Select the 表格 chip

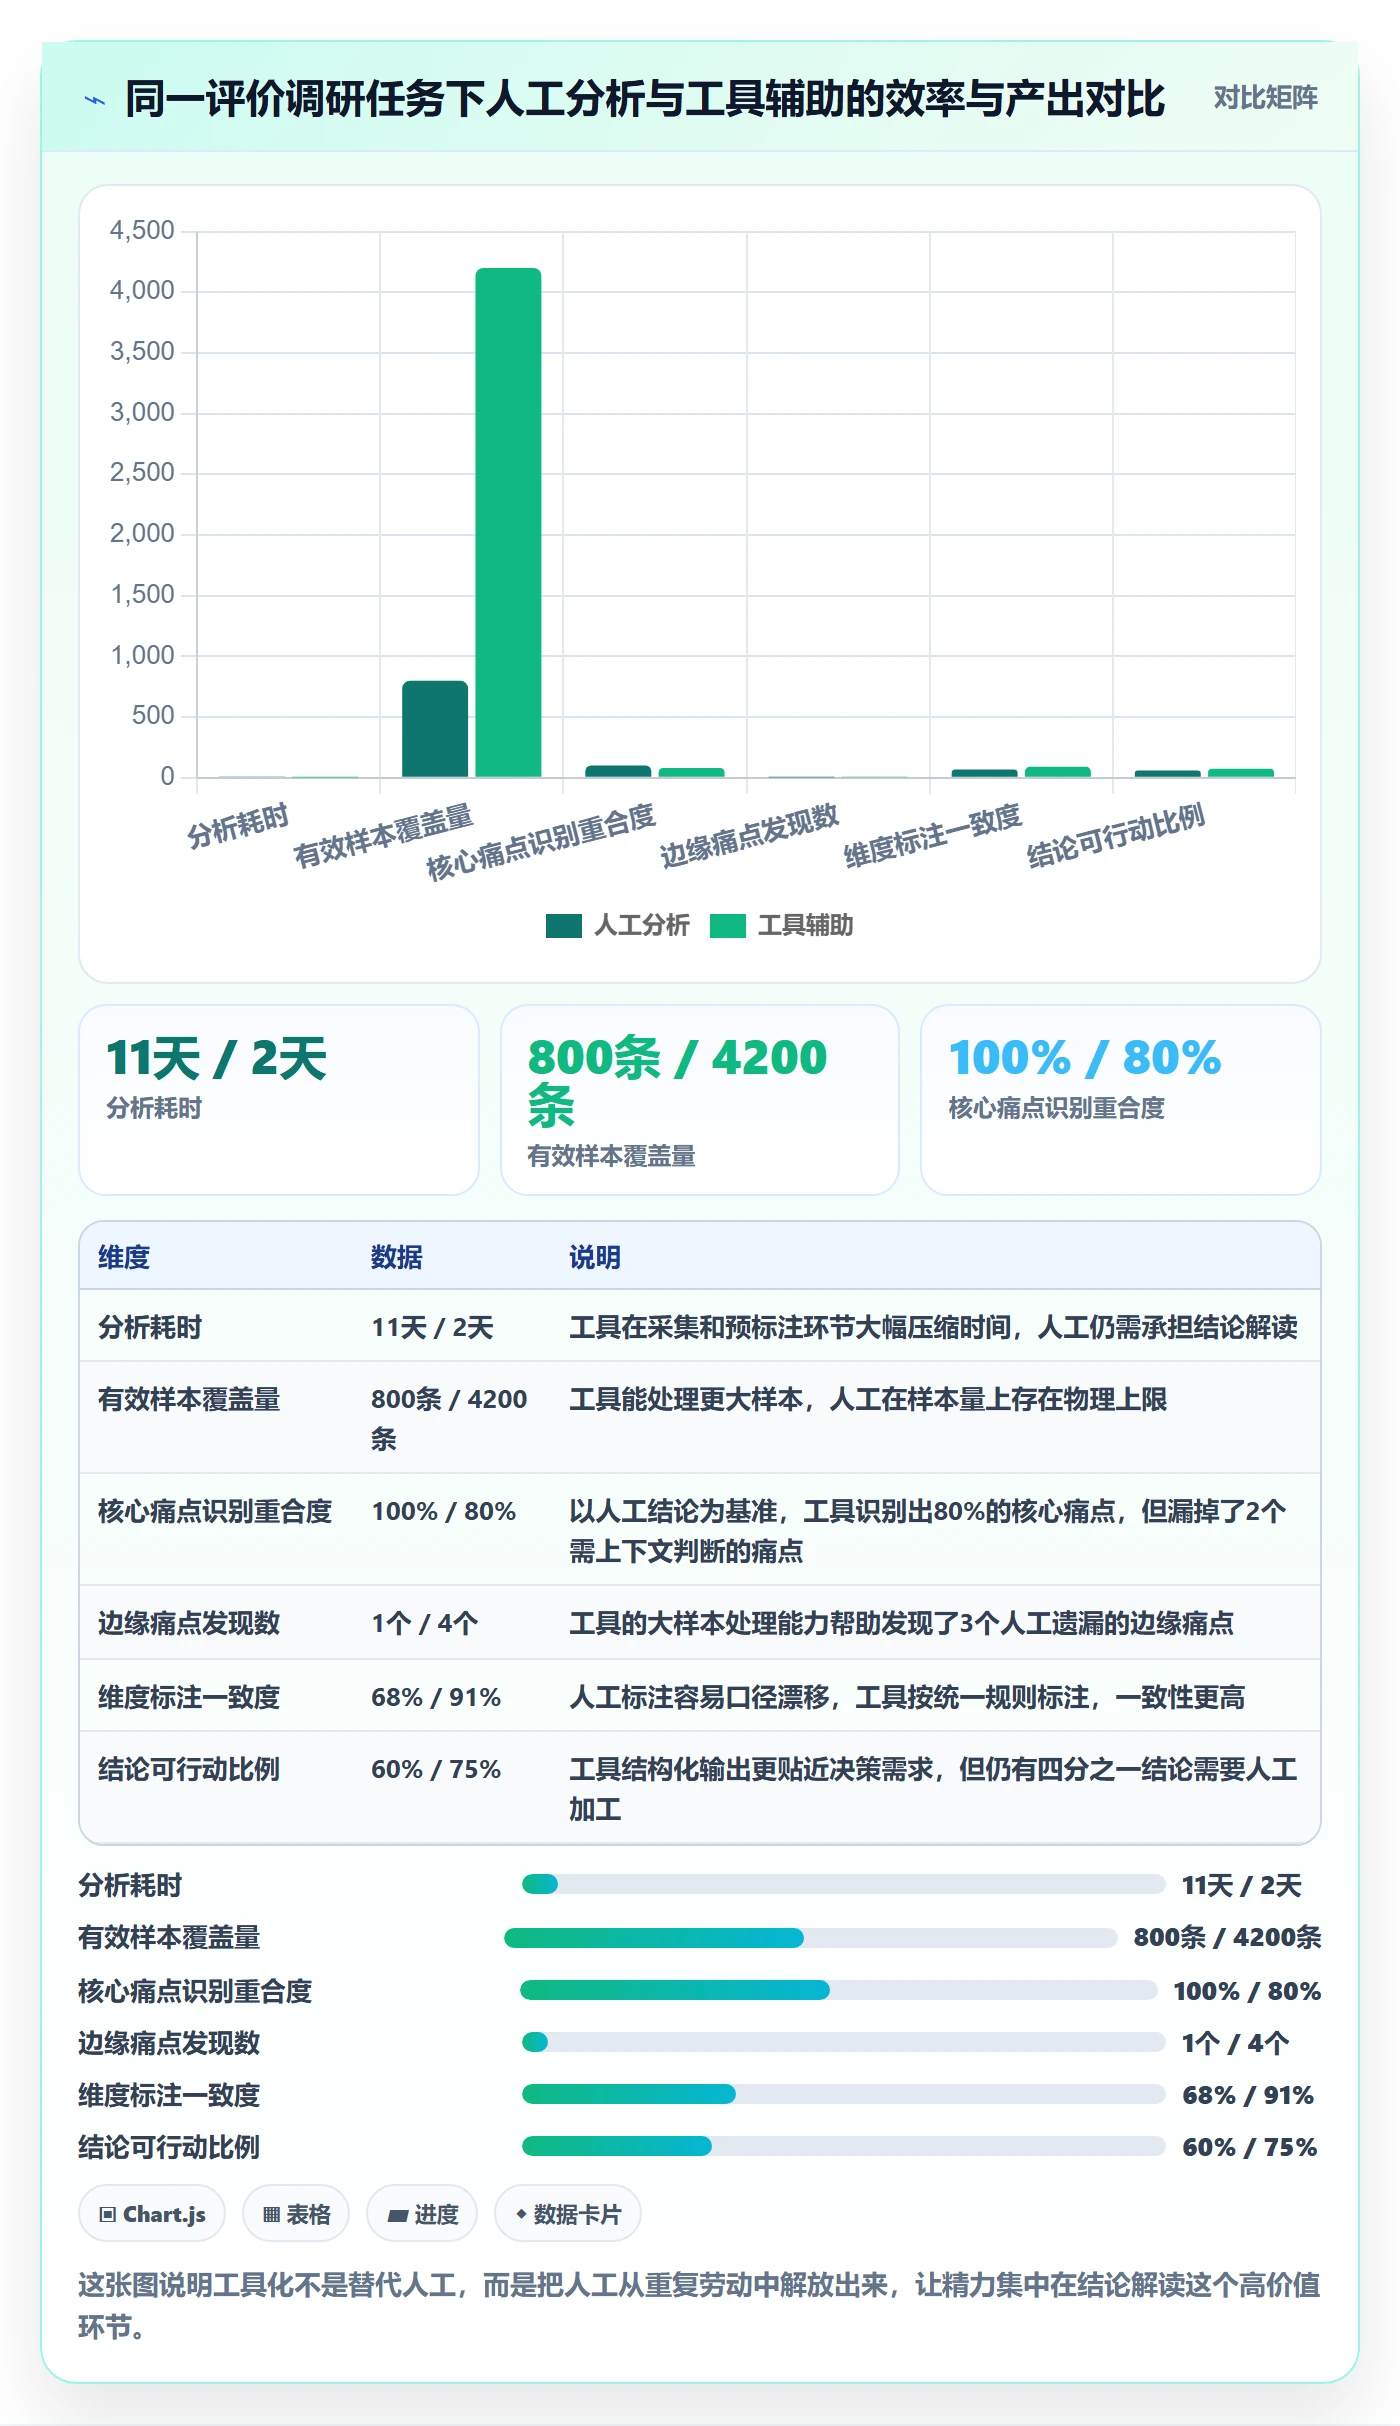[296, 2214]
